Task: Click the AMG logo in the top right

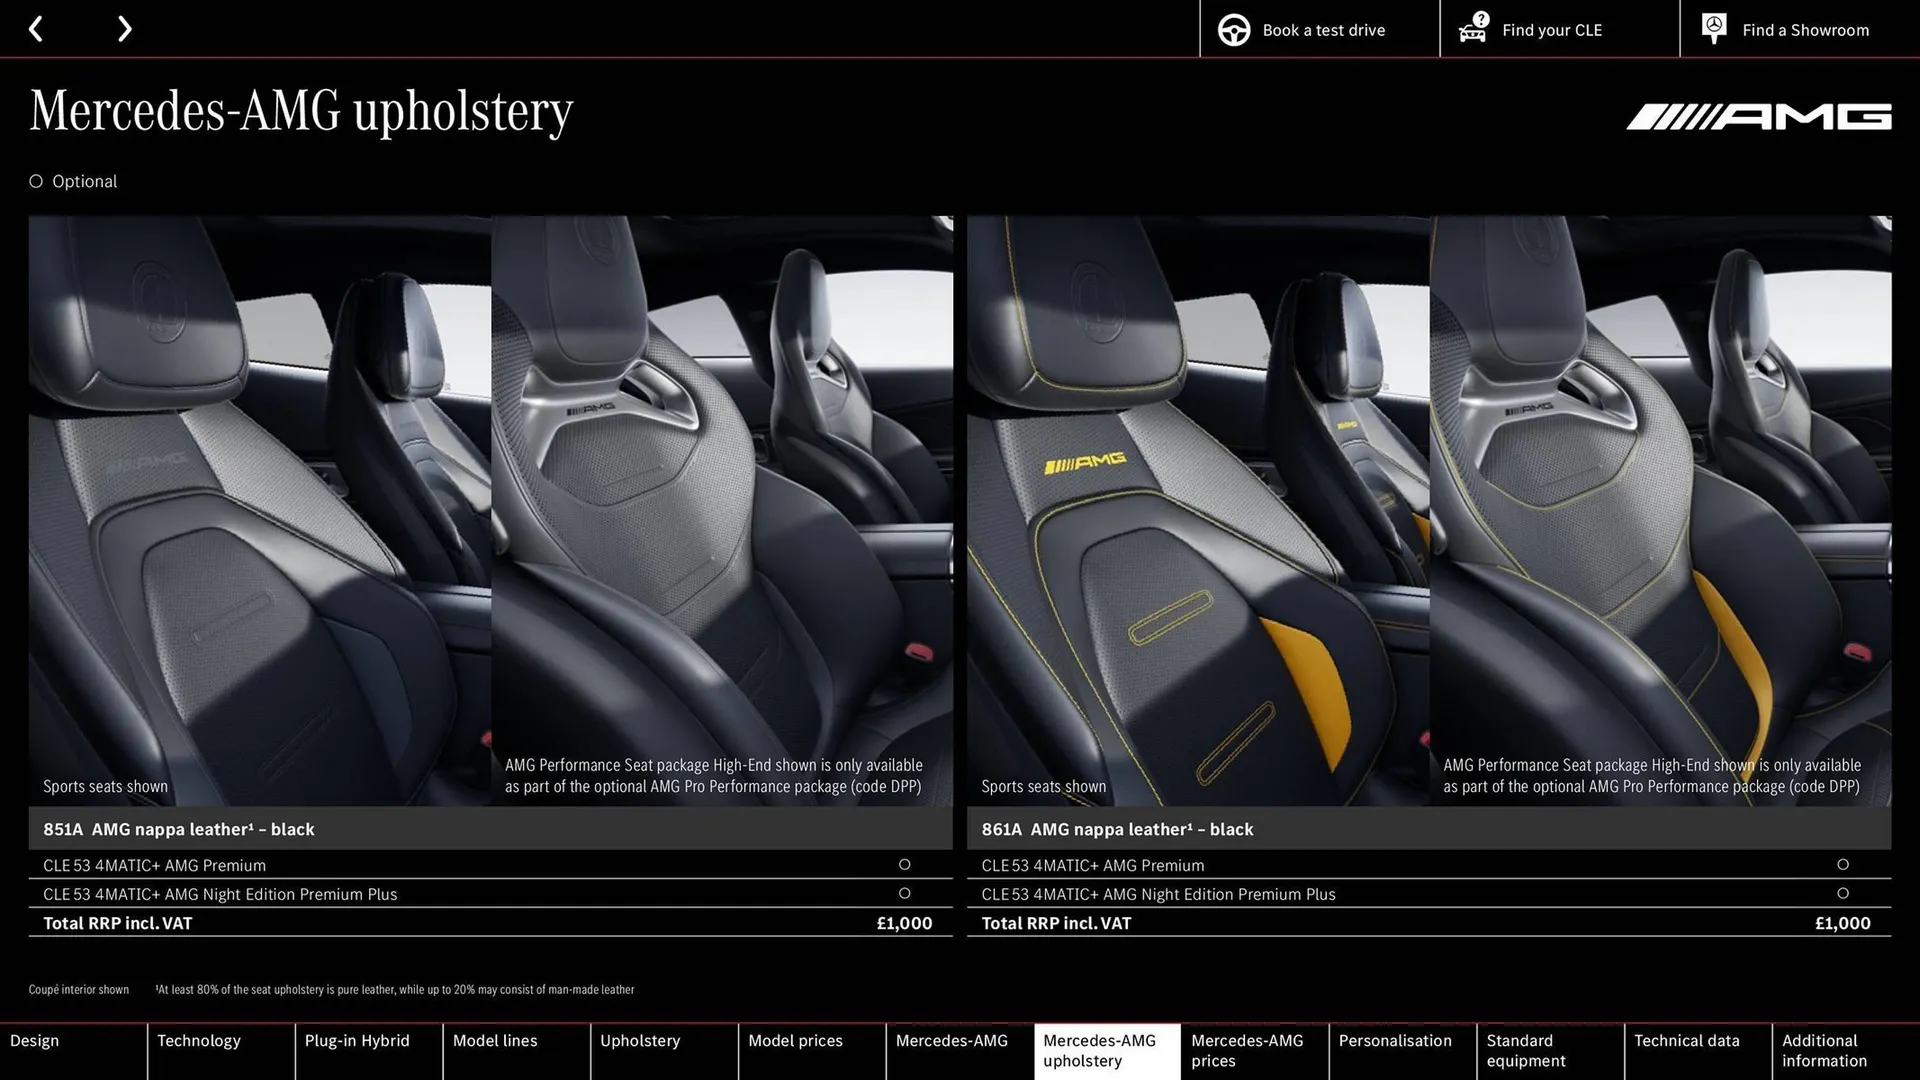Action: point(1757,115)
